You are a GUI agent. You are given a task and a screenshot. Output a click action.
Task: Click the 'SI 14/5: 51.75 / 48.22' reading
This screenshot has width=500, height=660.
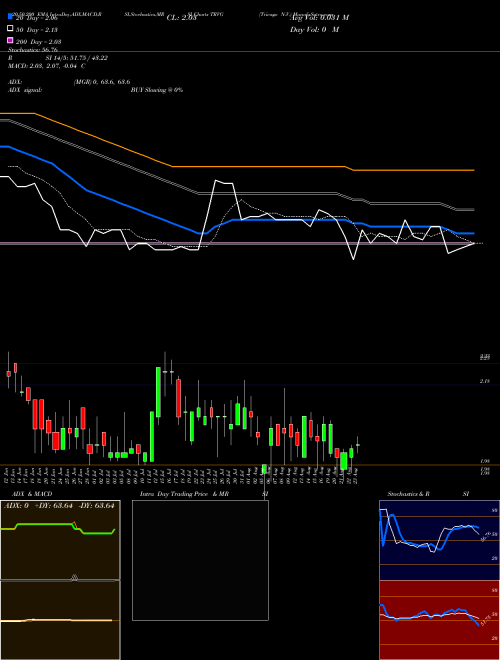(x=77, y=58)
